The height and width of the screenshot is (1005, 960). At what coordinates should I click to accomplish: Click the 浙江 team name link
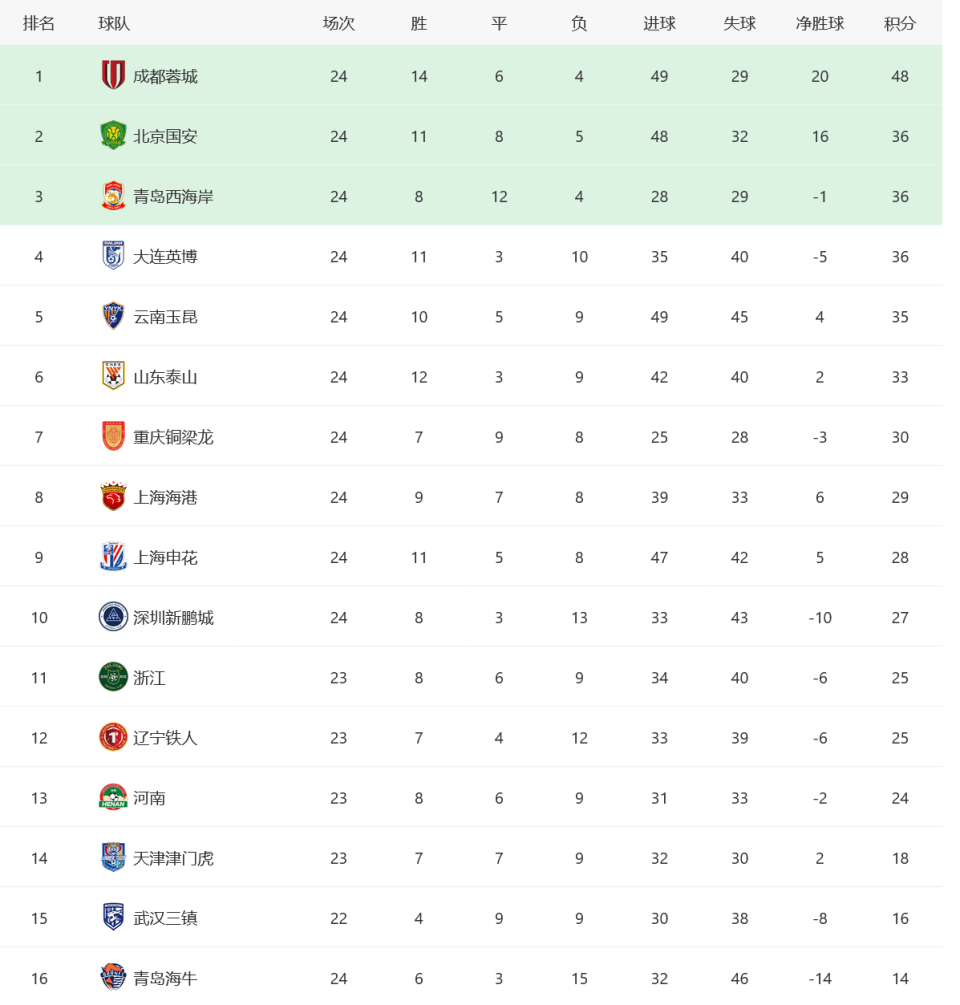[149, 677]
